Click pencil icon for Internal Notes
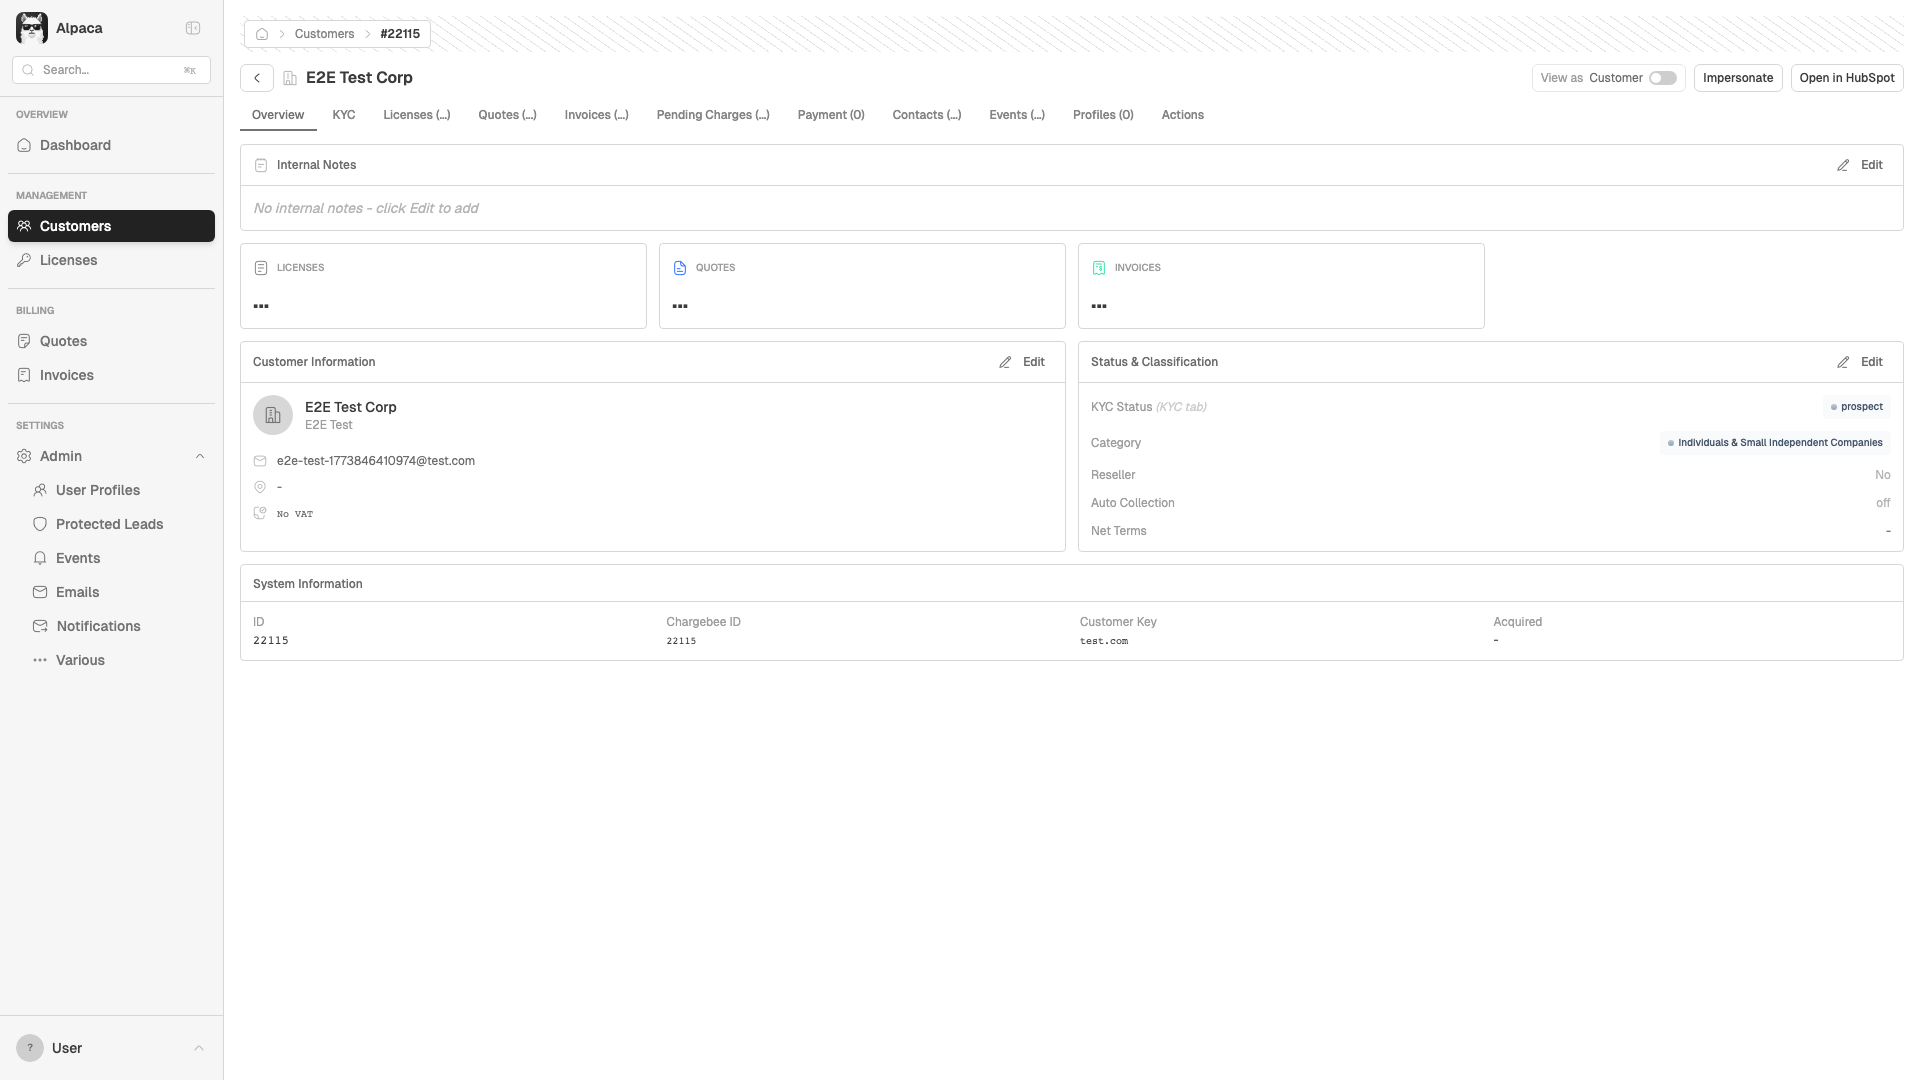Screen dimensions: 1920x1080 [x=1843, y=165]
